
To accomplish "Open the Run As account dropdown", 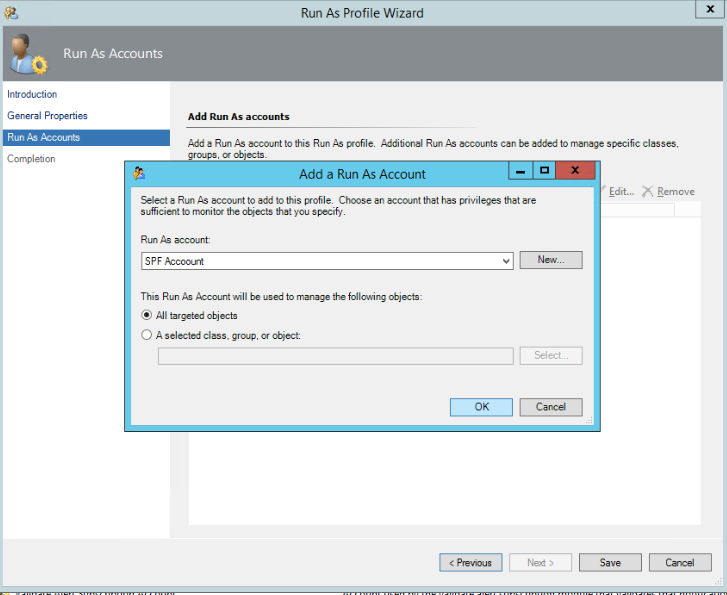I will (x=507, y=261).
